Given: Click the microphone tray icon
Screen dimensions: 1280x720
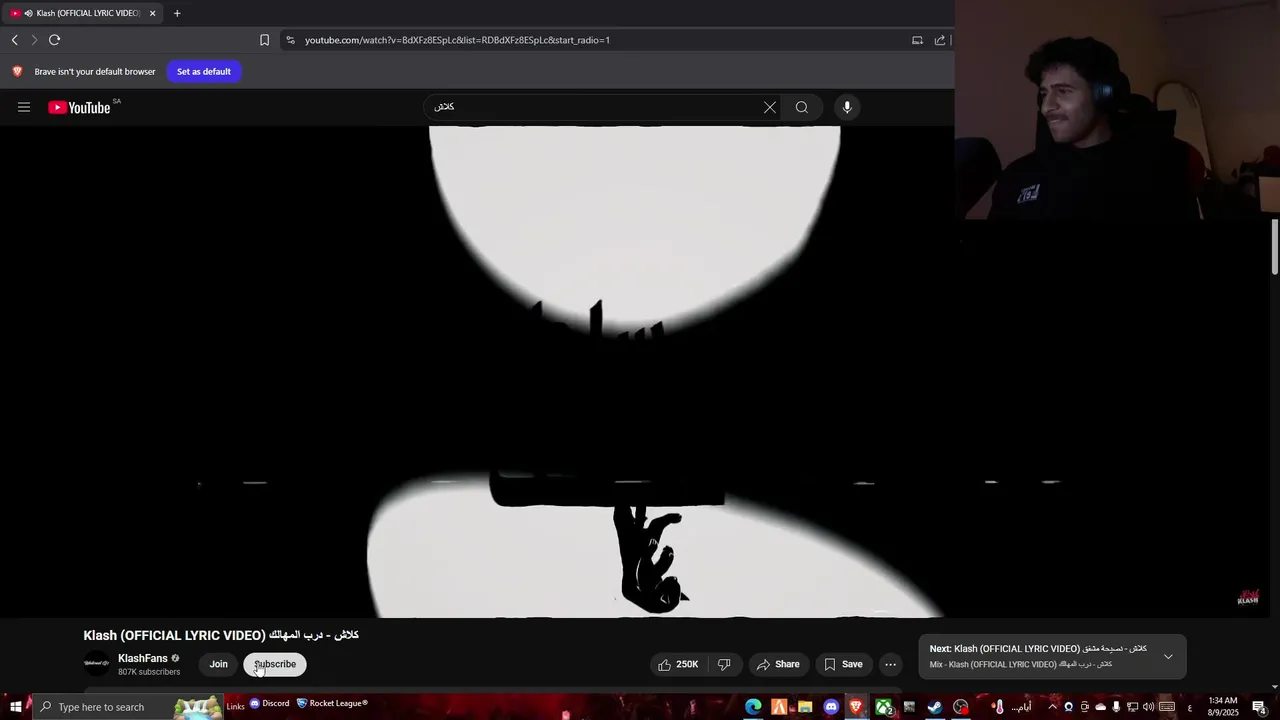Looking at the screenshot, I should coord(1116,707).
